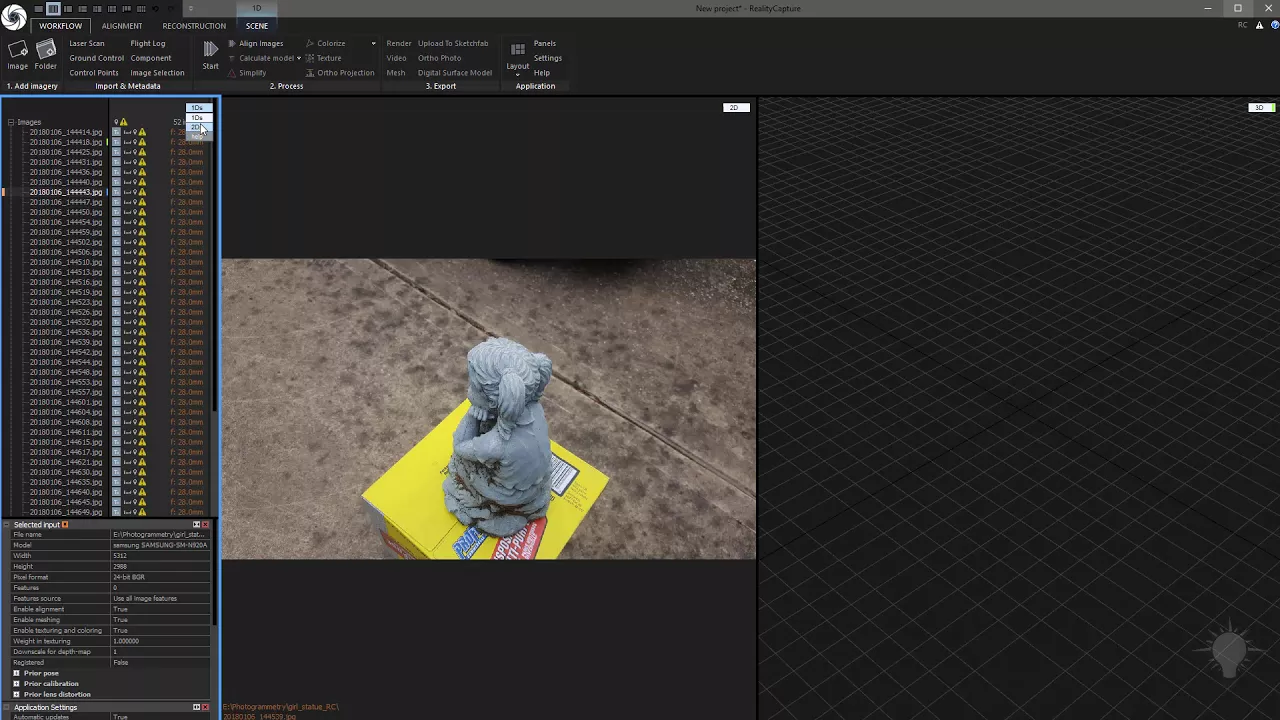Open the Panels menu item
Viewport: 1280px width, 720px height.
[545, 43]
